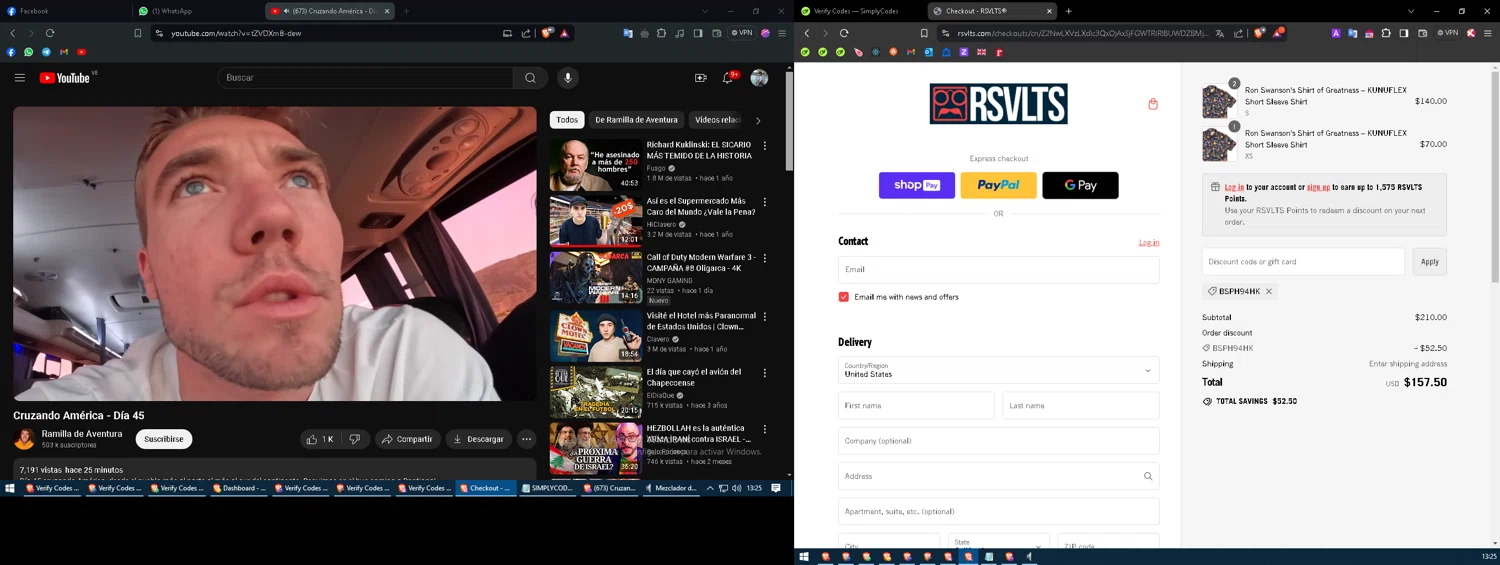Click YouTube logo to go home
Viewport: 1500px width, 565px height.
coord(66,77)
